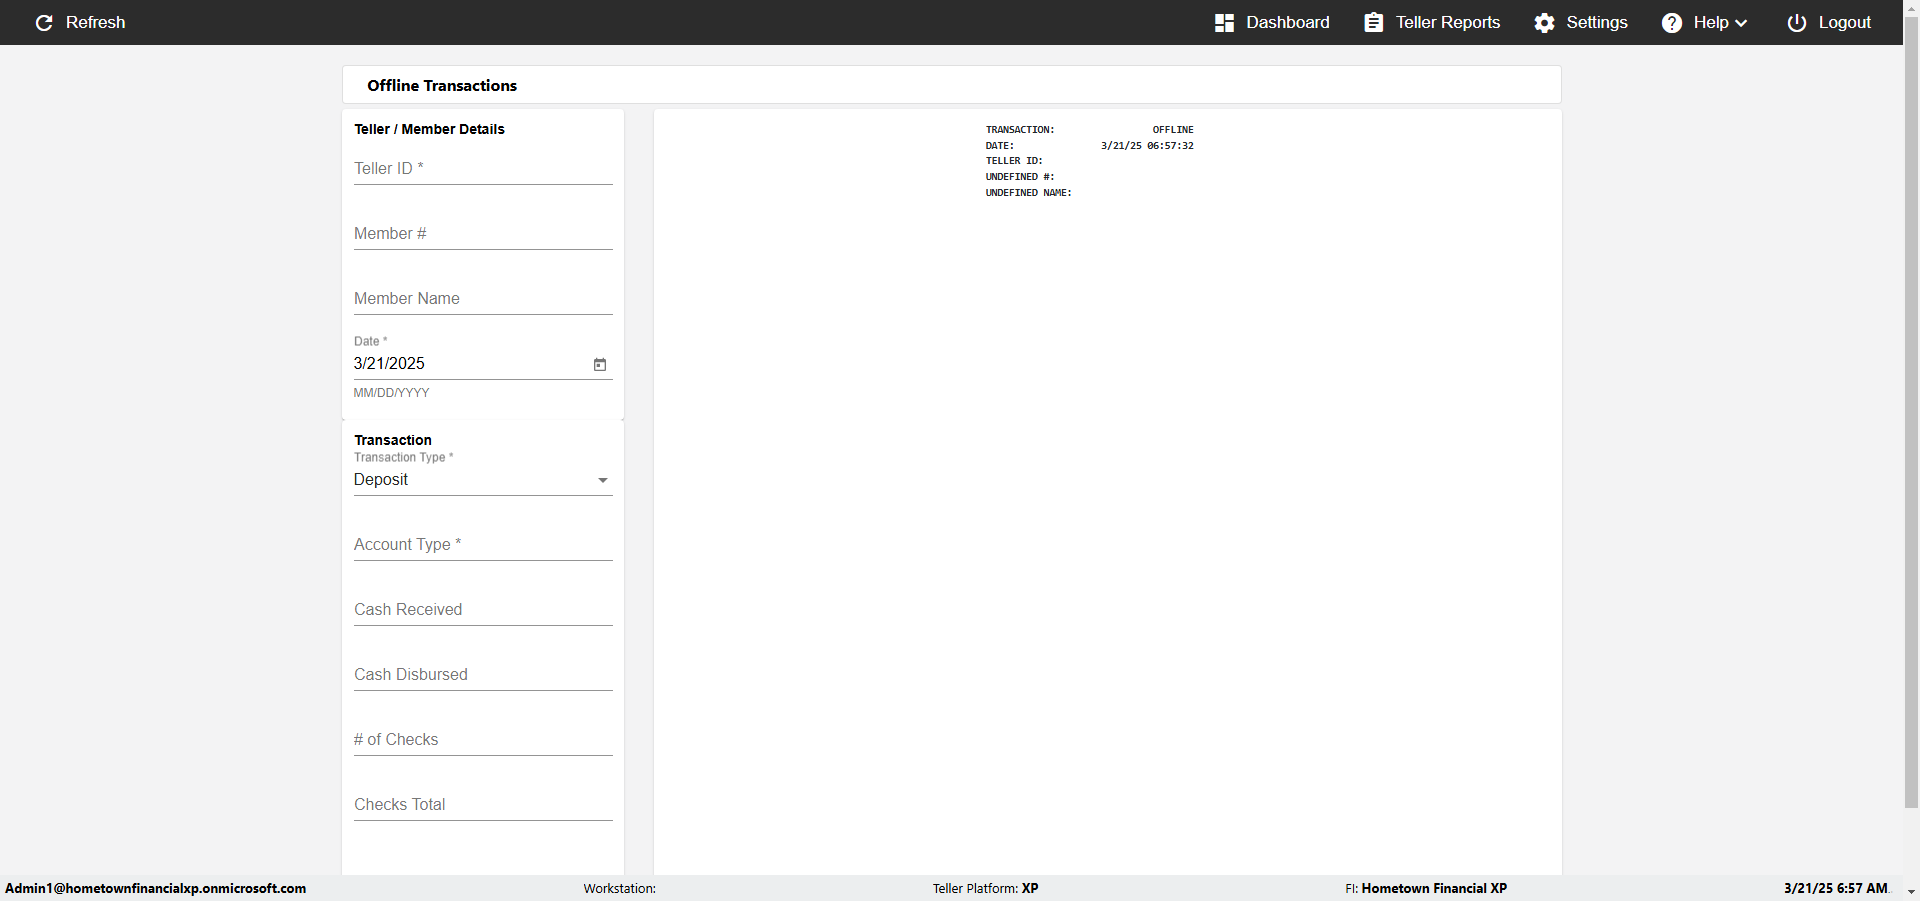1920x901 pixels.
Task: Click the Help question mark icon
Action: point(1672,23)
